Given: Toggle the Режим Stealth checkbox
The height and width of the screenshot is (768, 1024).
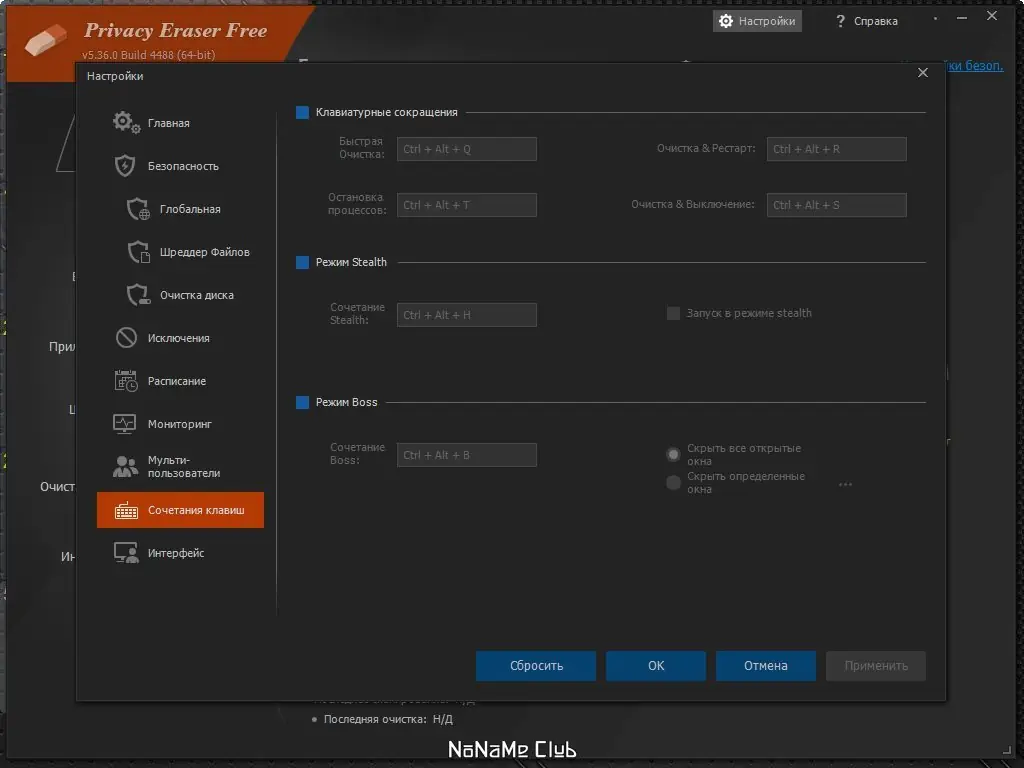Looking at the screenshot, I should (302, 263).
